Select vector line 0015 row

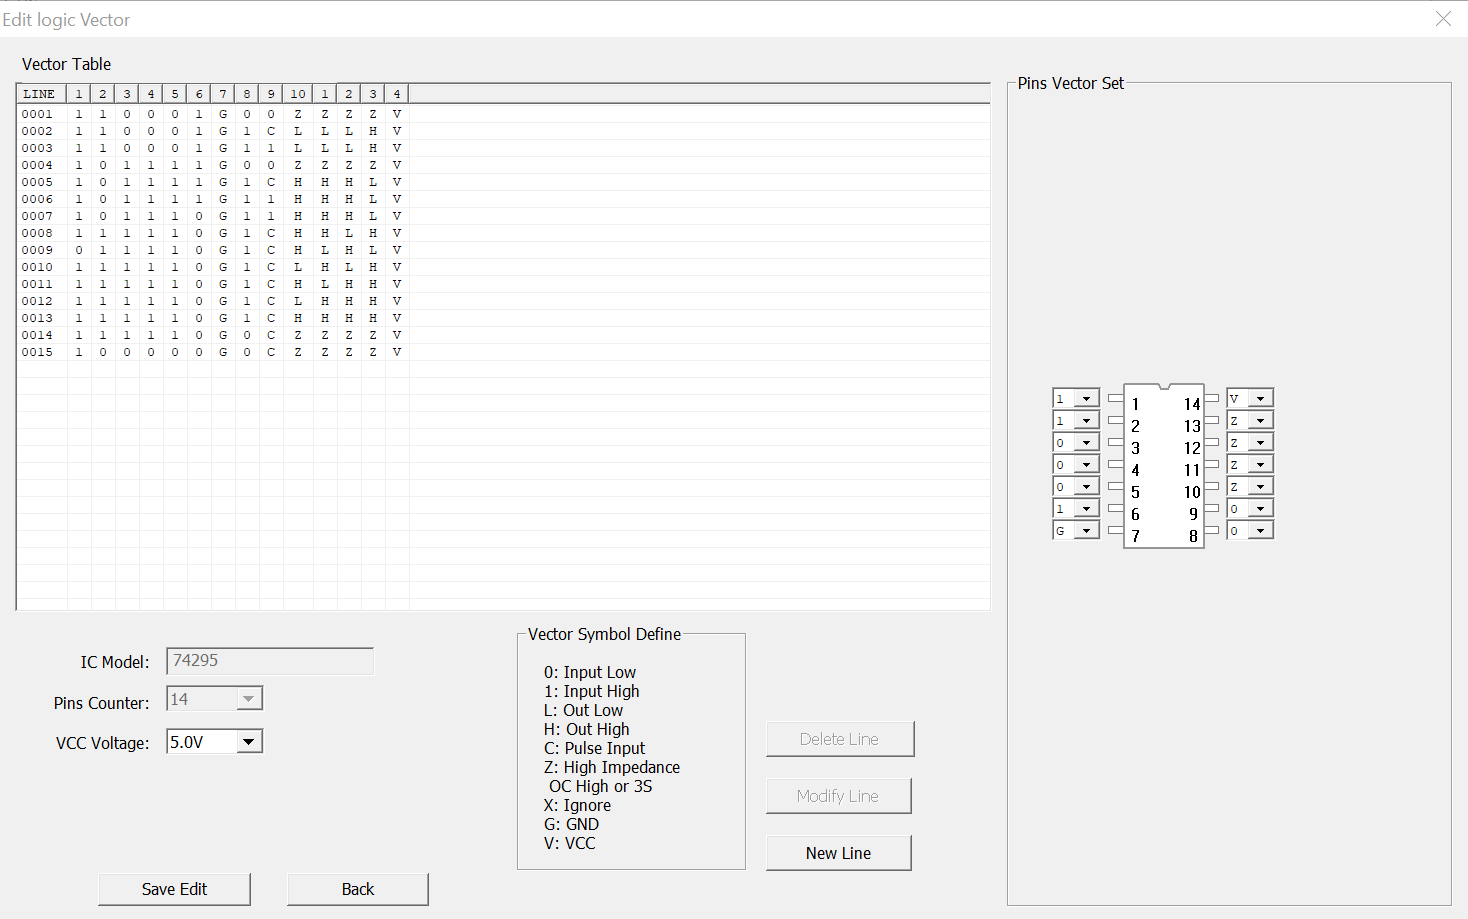pos(38,352)
